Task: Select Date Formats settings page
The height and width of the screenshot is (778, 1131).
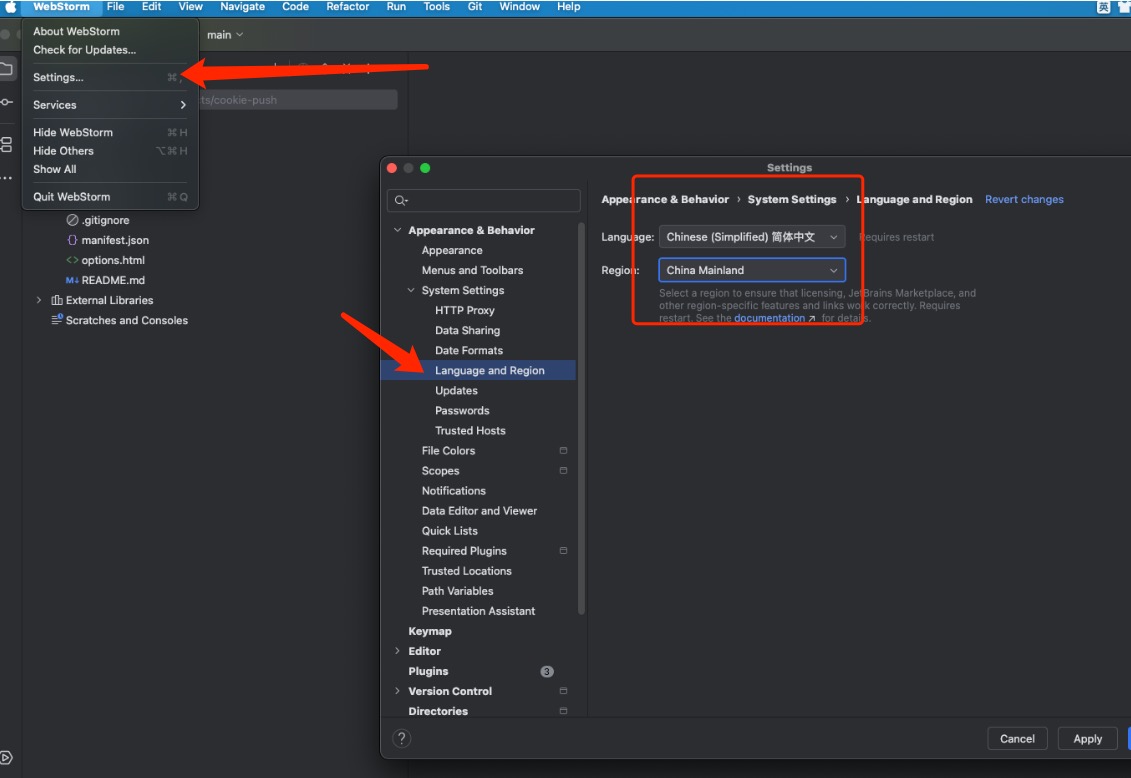Action: [x=469, y=350]
